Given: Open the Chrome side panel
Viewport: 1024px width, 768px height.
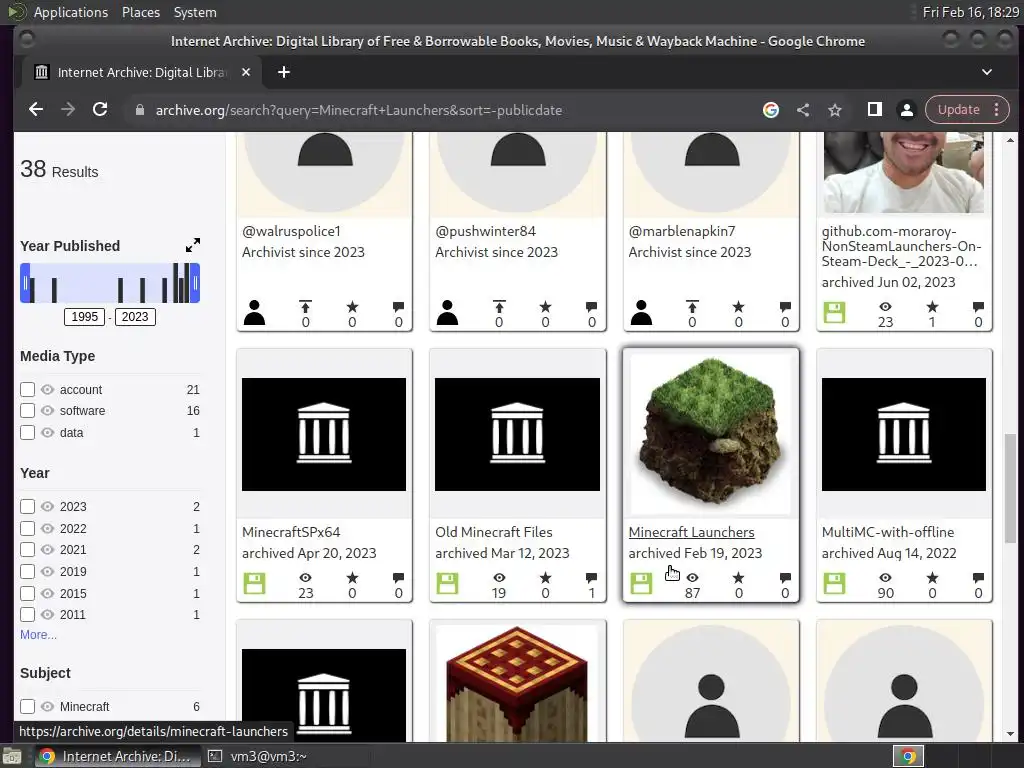Looking at the screenshot, I should point(874,110).
